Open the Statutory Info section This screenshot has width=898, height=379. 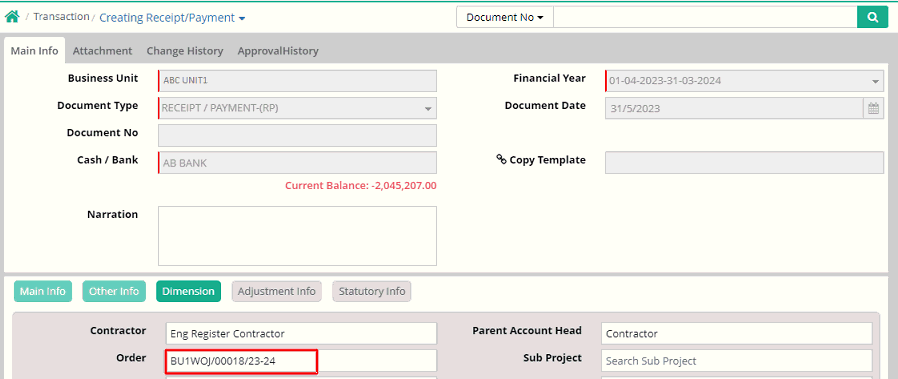(x=372, y=291)
